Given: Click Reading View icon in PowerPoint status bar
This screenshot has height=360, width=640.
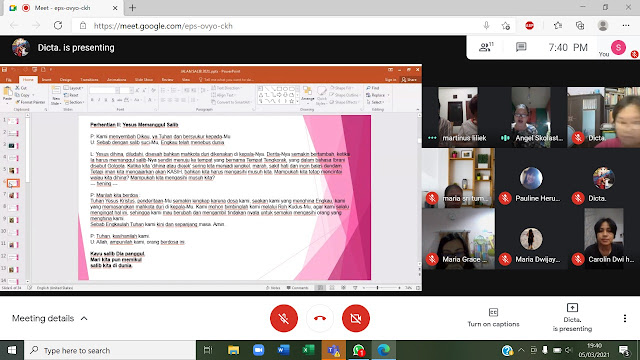Looking at the screenshot, I should [343, 288].
